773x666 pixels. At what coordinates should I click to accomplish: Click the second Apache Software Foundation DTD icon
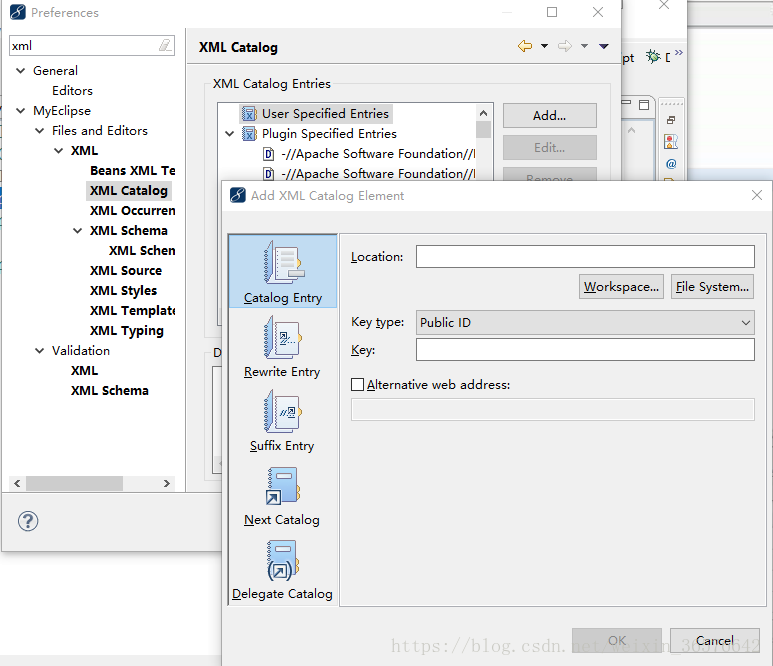tap(269, 174)
